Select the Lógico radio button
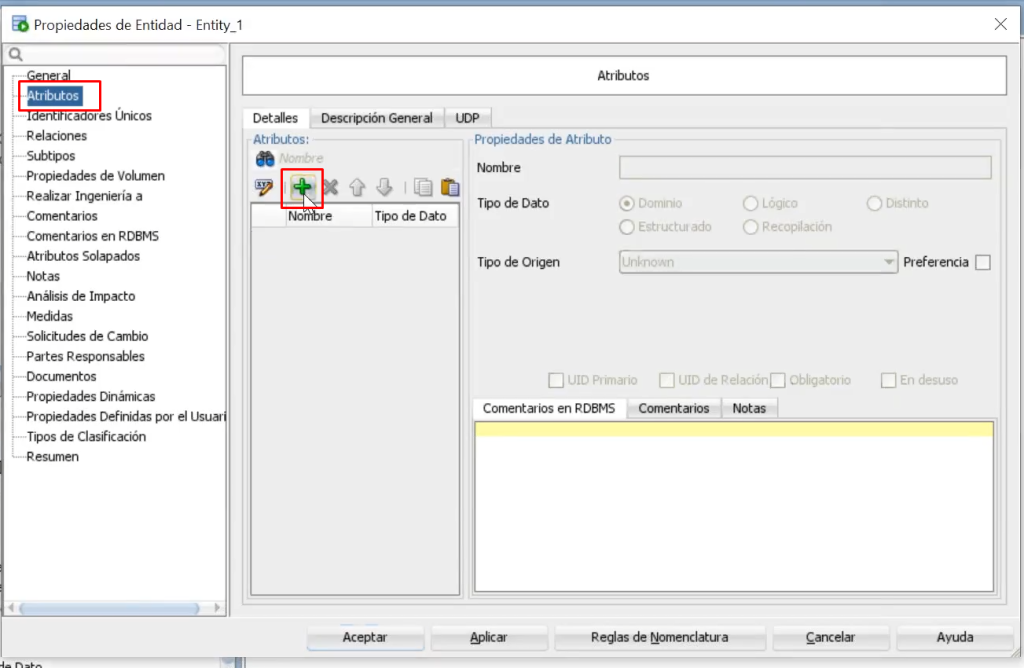This screenshot has width=1024, height=668. pyautogui.click(x=750, y=204)
